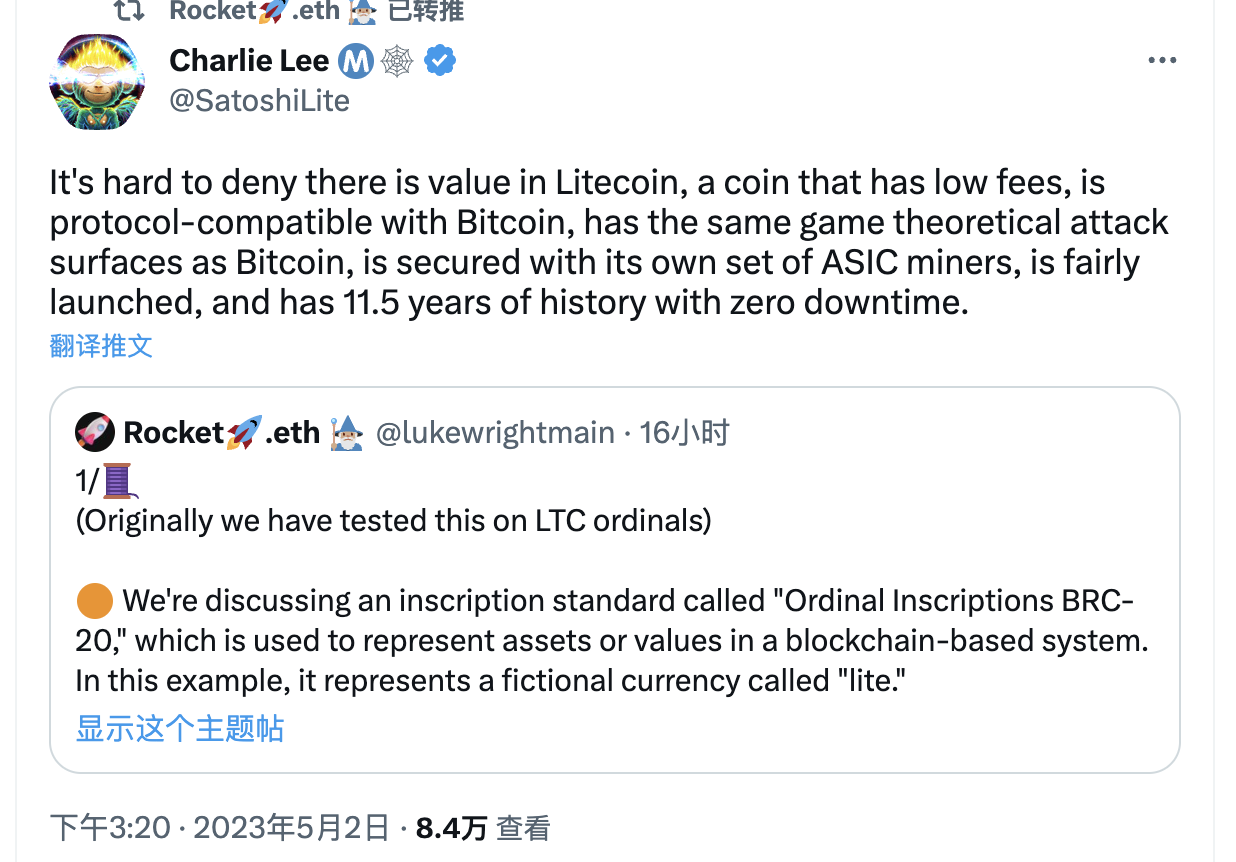
Task: Open the Charlie Lee display name link
Action: point(249,61)
